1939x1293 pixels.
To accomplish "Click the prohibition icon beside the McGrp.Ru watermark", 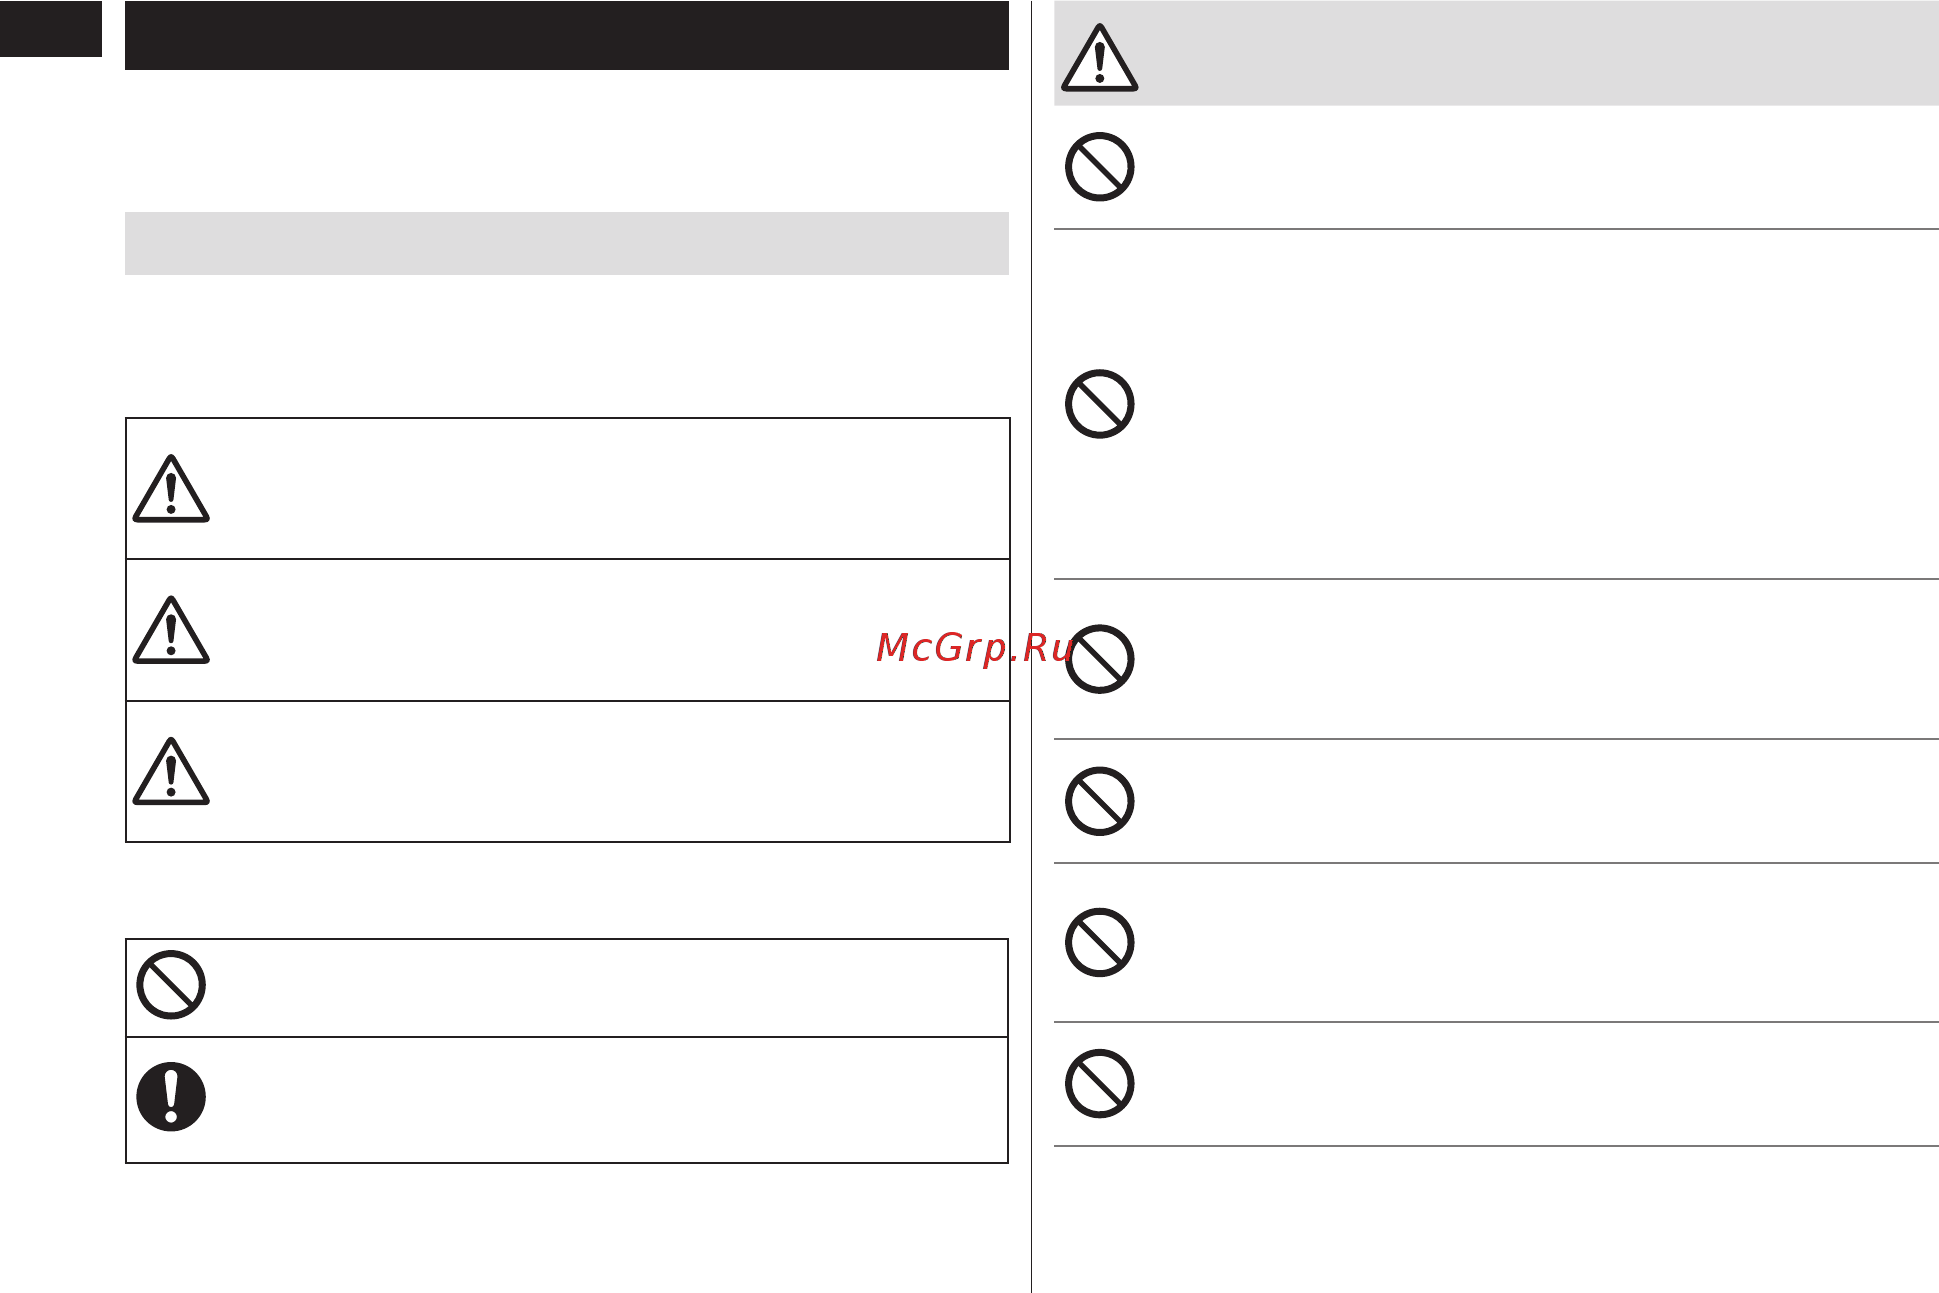I will click(1099, 659).
